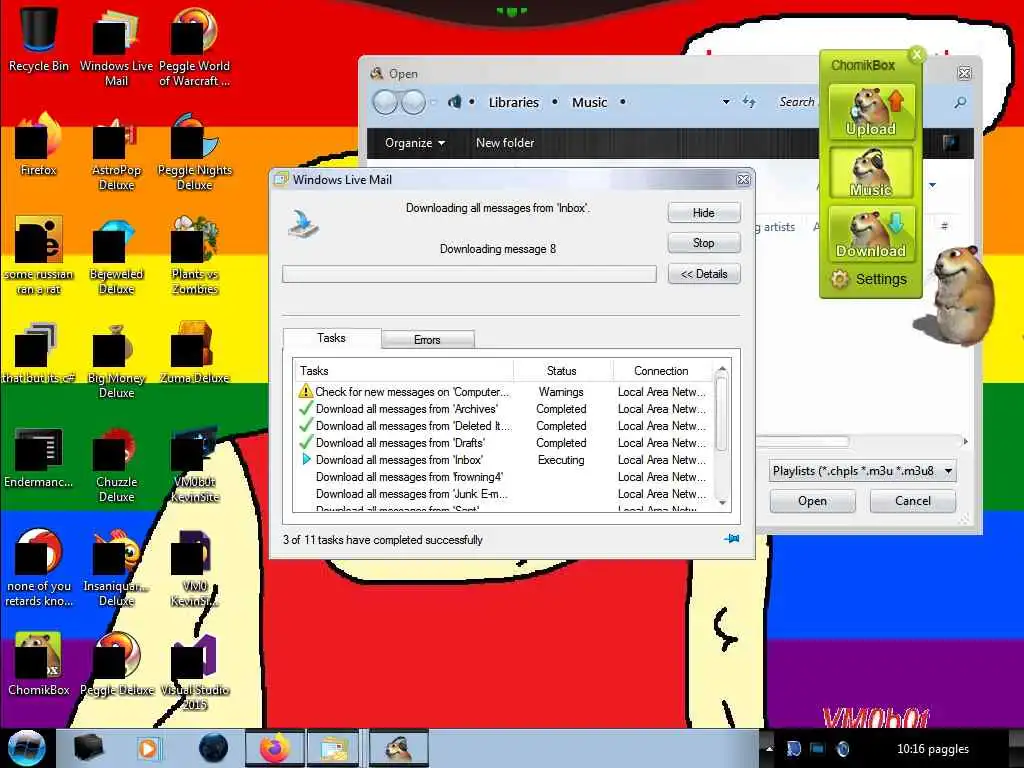The width and height of the screenshot is (1024, 768).
Task: Select Download all messages from 'Inbox' row
Action: [505, 460]
